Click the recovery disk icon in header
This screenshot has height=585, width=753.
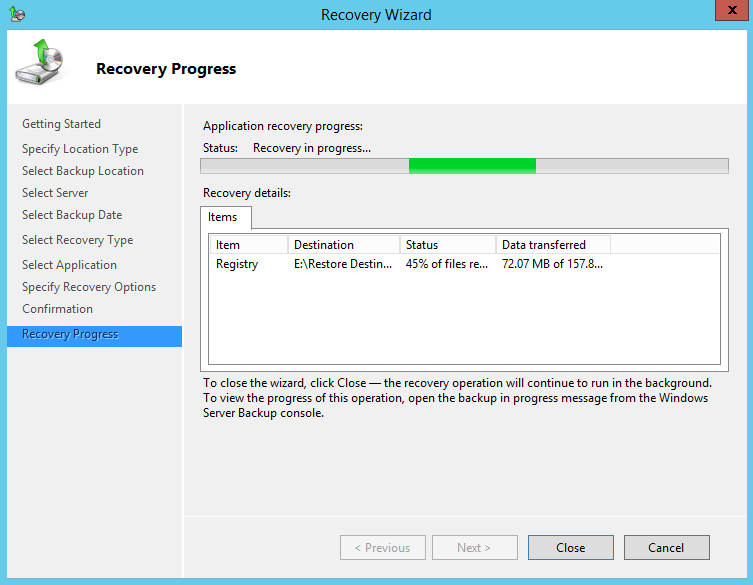(38, 64)
